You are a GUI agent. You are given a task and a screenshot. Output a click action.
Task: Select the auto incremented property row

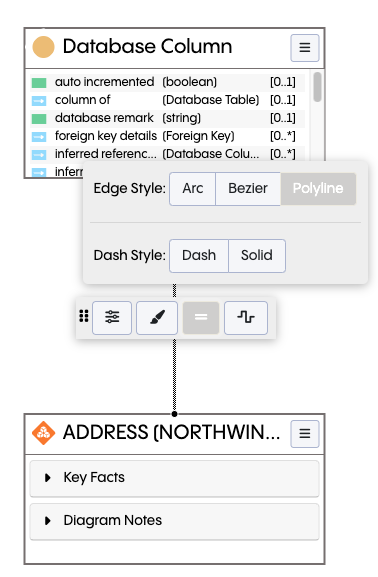click(167, 82)
